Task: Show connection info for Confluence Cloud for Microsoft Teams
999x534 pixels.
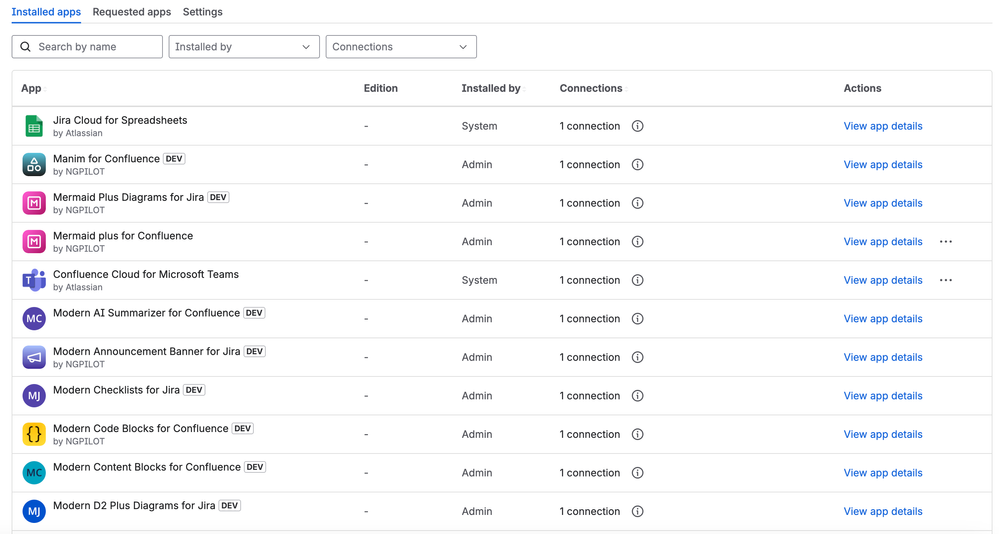Action: click(x=637, y=280)
